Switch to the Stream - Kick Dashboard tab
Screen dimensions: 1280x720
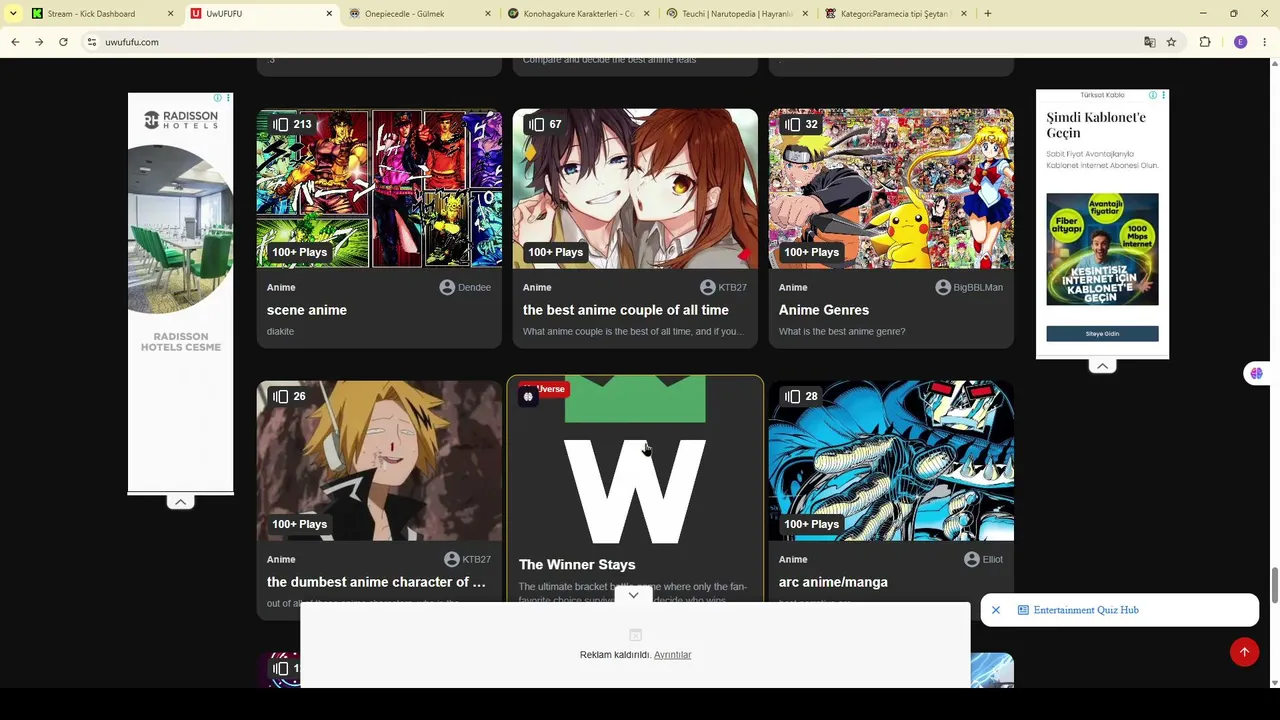pos(102,14)
